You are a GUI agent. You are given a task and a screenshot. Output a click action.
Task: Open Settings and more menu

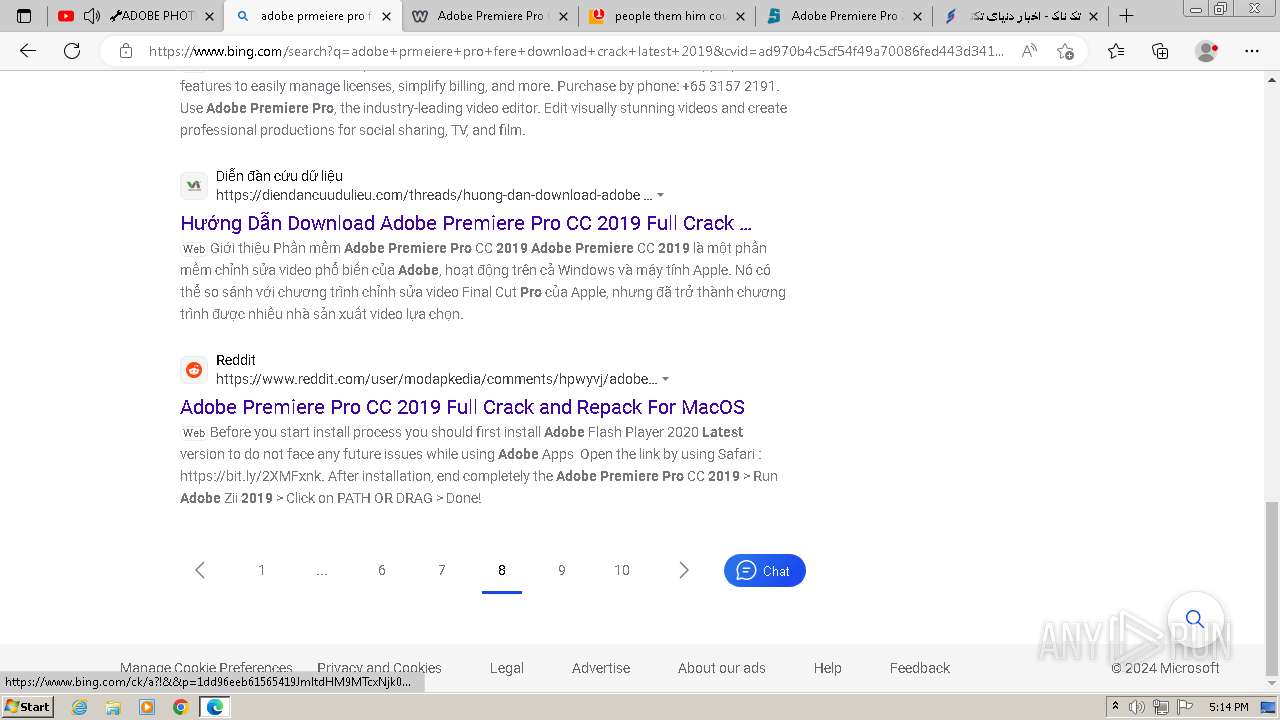click(x=1252, y=51)
